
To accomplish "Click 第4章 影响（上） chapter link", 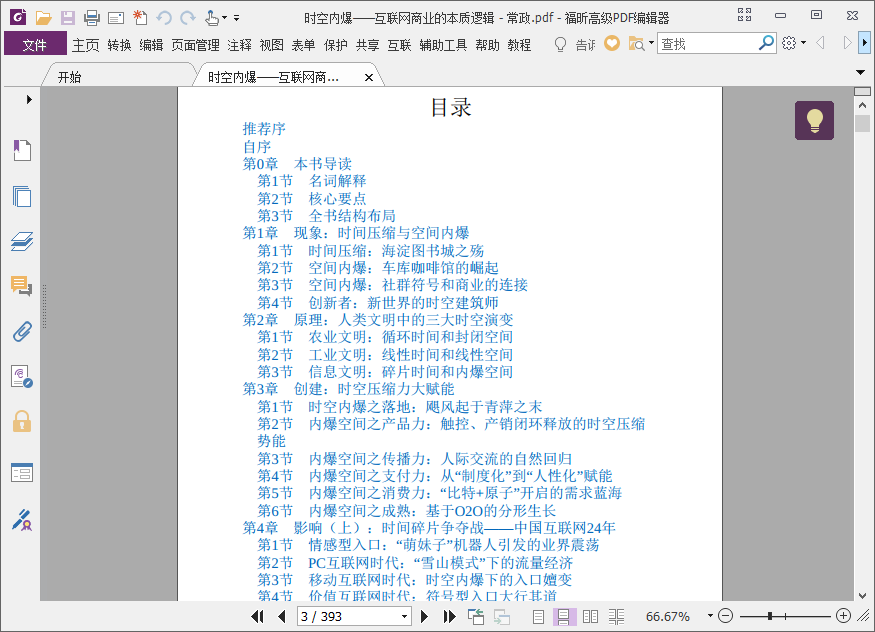I will tap(429, 528).
